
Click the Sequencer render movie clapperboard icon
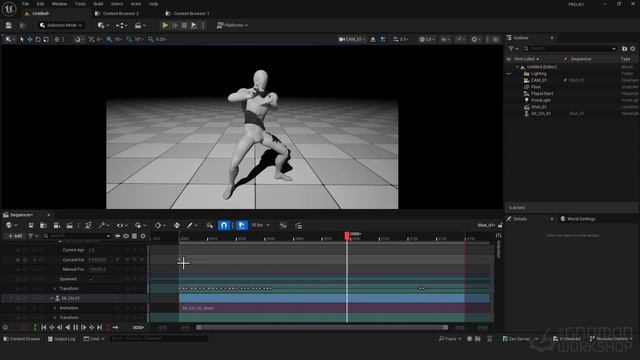69,225
